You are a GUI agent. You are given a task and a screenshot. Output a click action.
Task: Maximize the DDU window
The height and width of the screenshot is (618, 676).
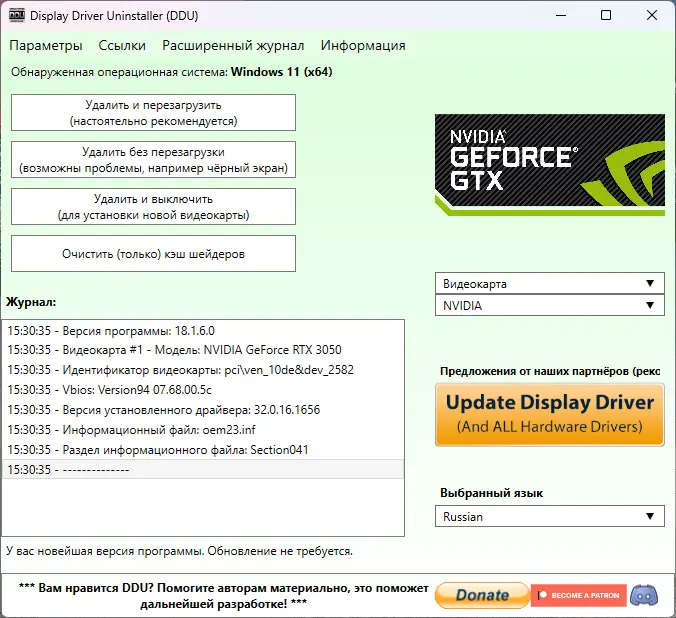point(606,16)
